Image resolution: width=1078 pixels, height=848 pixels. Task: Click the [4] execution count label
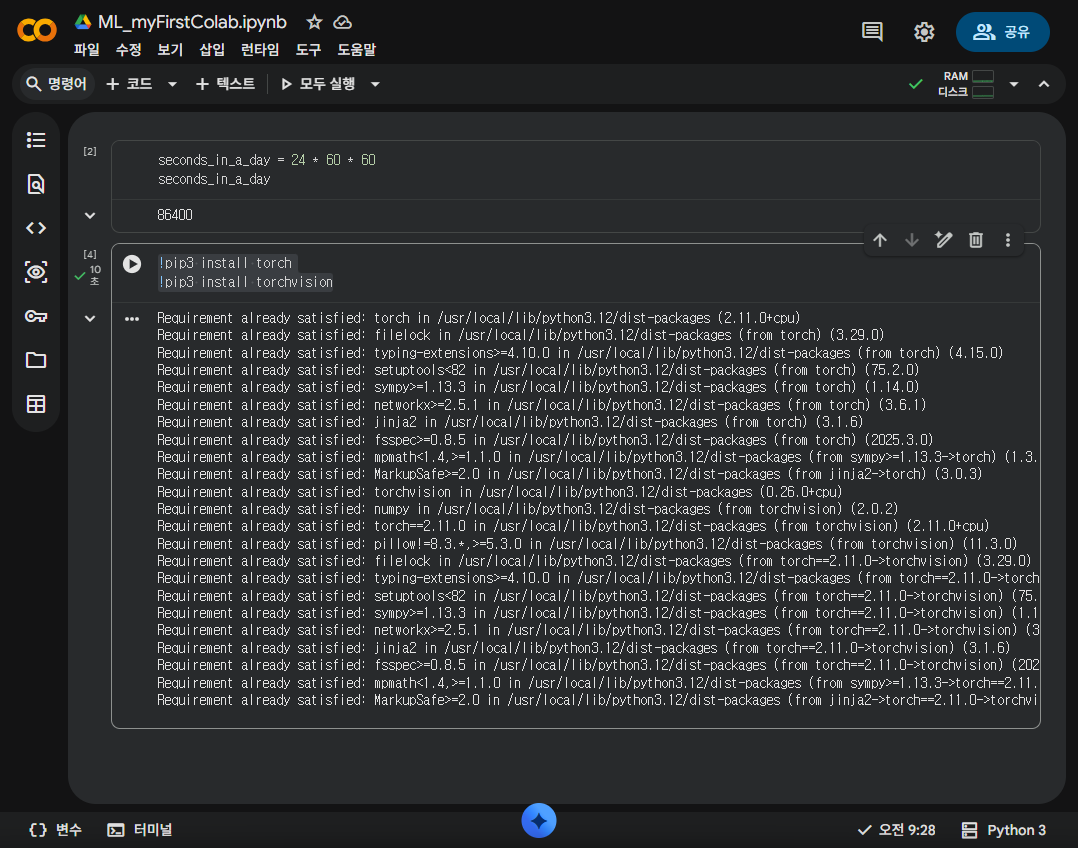tap(90, 254)
